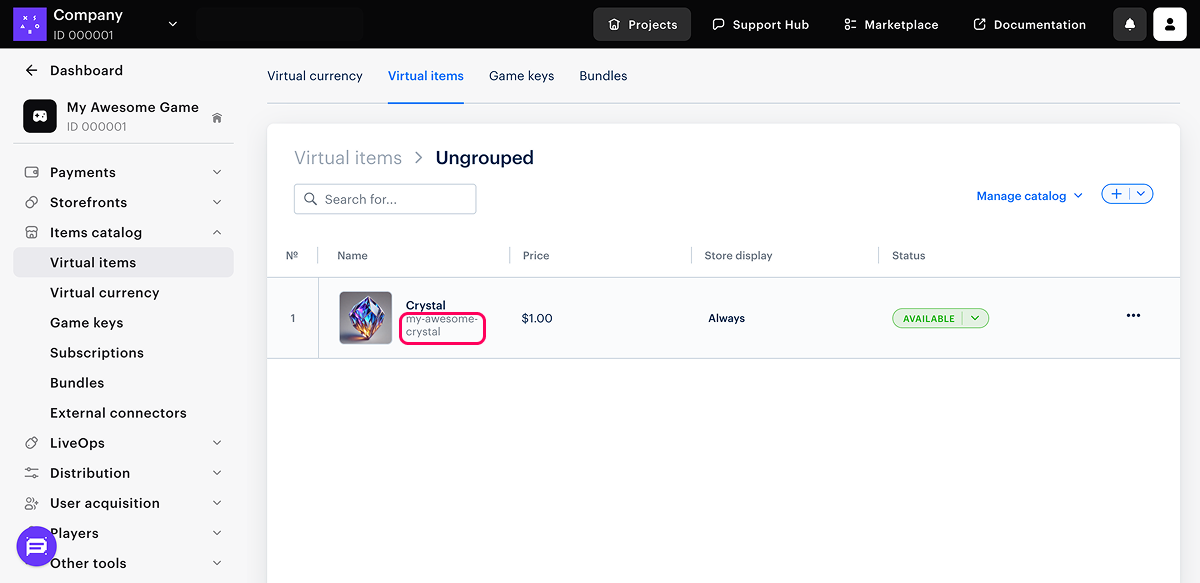Switch to the Game keys tab
Viewport: 1200px width, 583px height.
(521, 76)
